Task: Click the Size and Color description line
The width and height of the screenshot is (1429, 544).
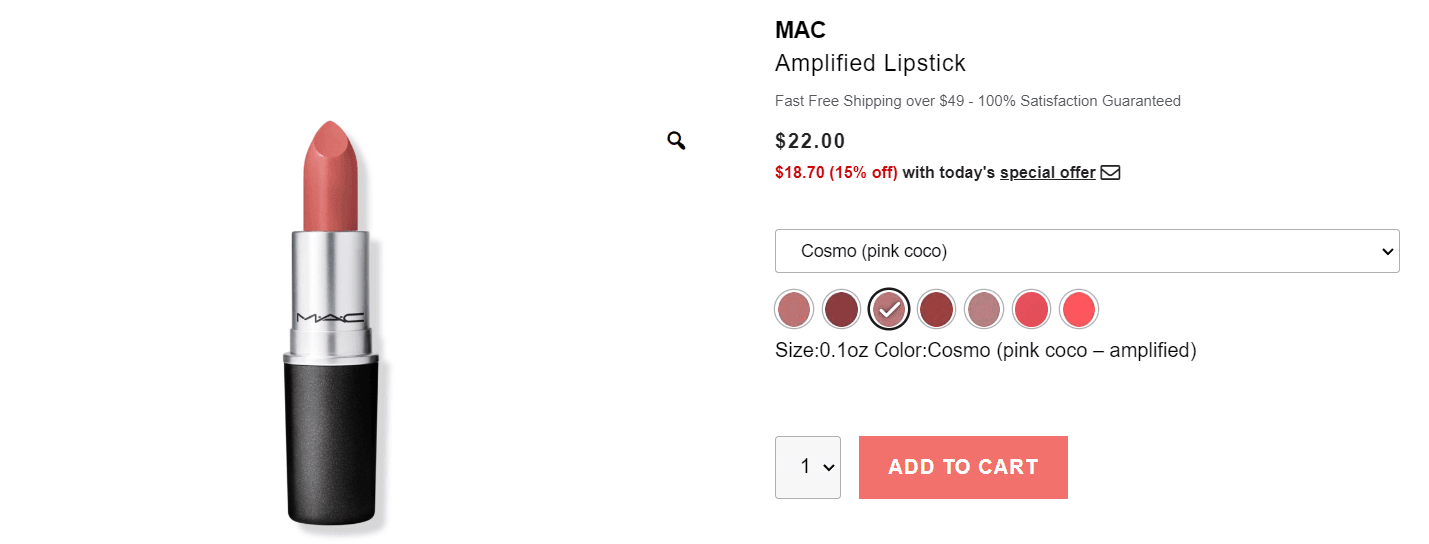Action: pyautogui.click(x=985, y=351)
